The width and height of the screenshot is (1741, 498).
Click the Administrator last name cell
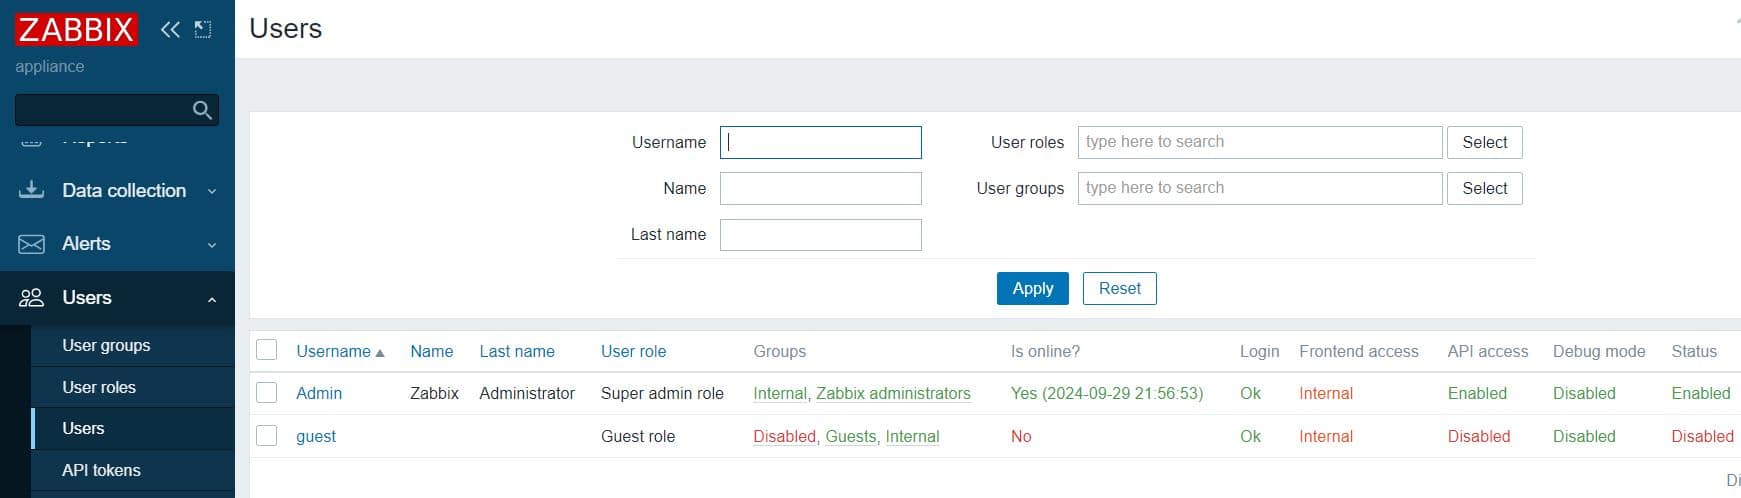click(x=527, y=393)
